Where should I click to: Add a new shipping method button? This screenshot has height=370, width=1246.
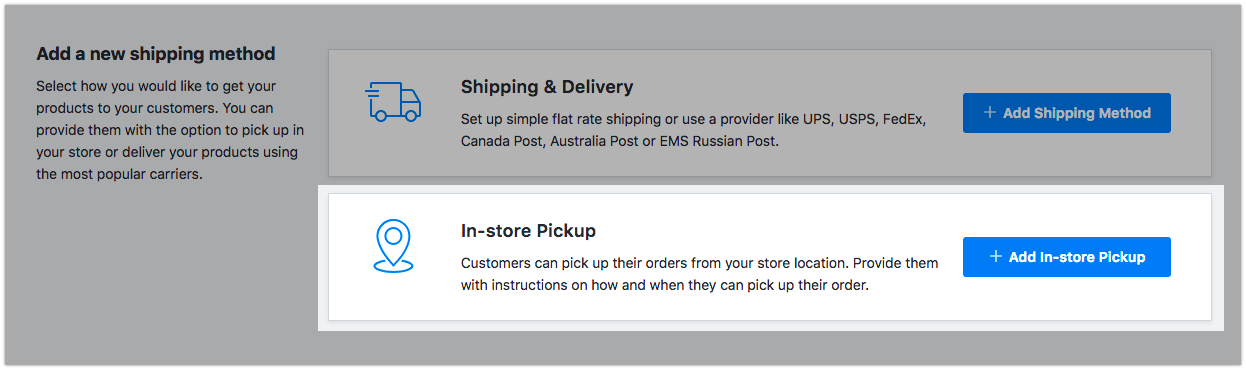[1066, 113]
